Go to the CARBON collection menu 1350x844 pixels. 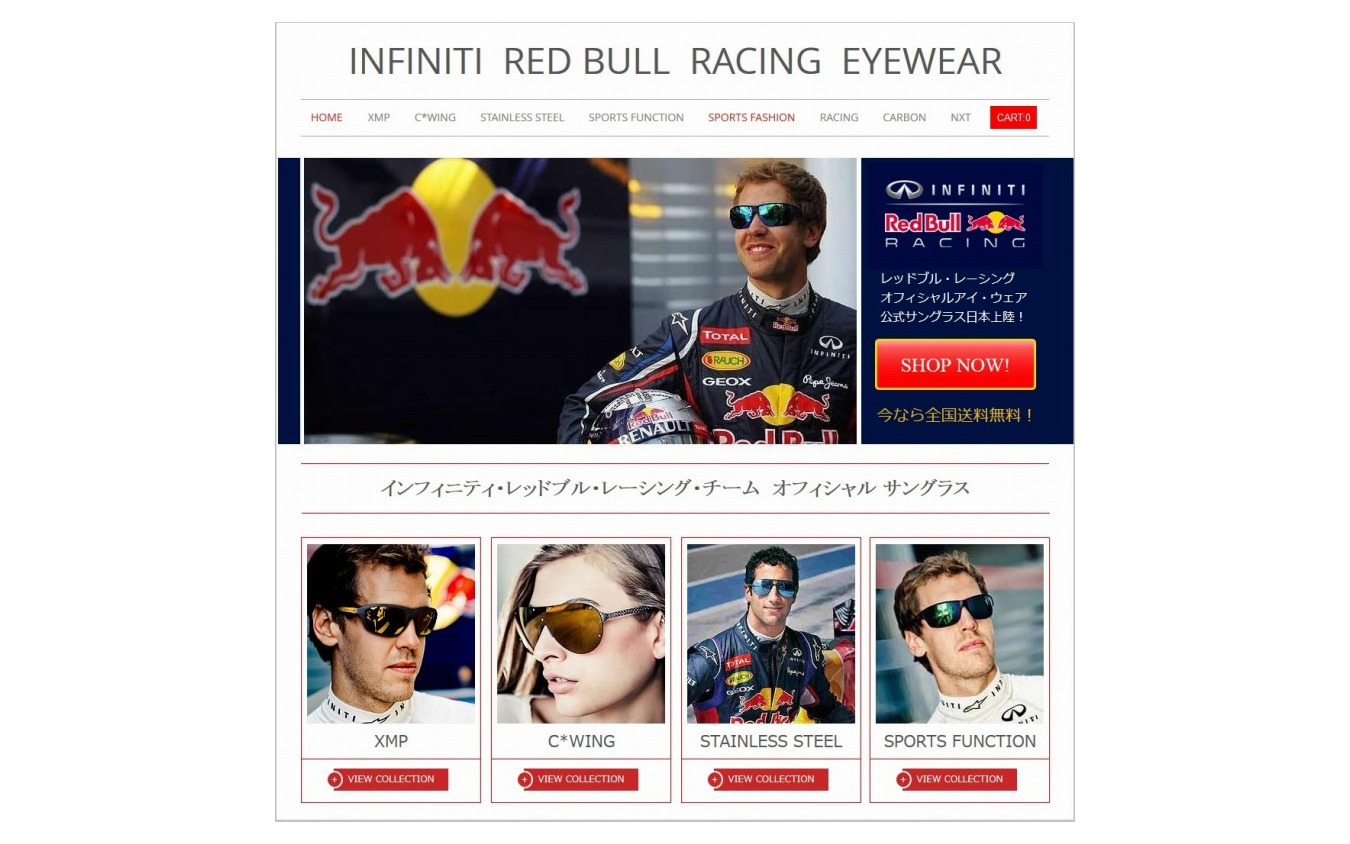coord(904,118)
